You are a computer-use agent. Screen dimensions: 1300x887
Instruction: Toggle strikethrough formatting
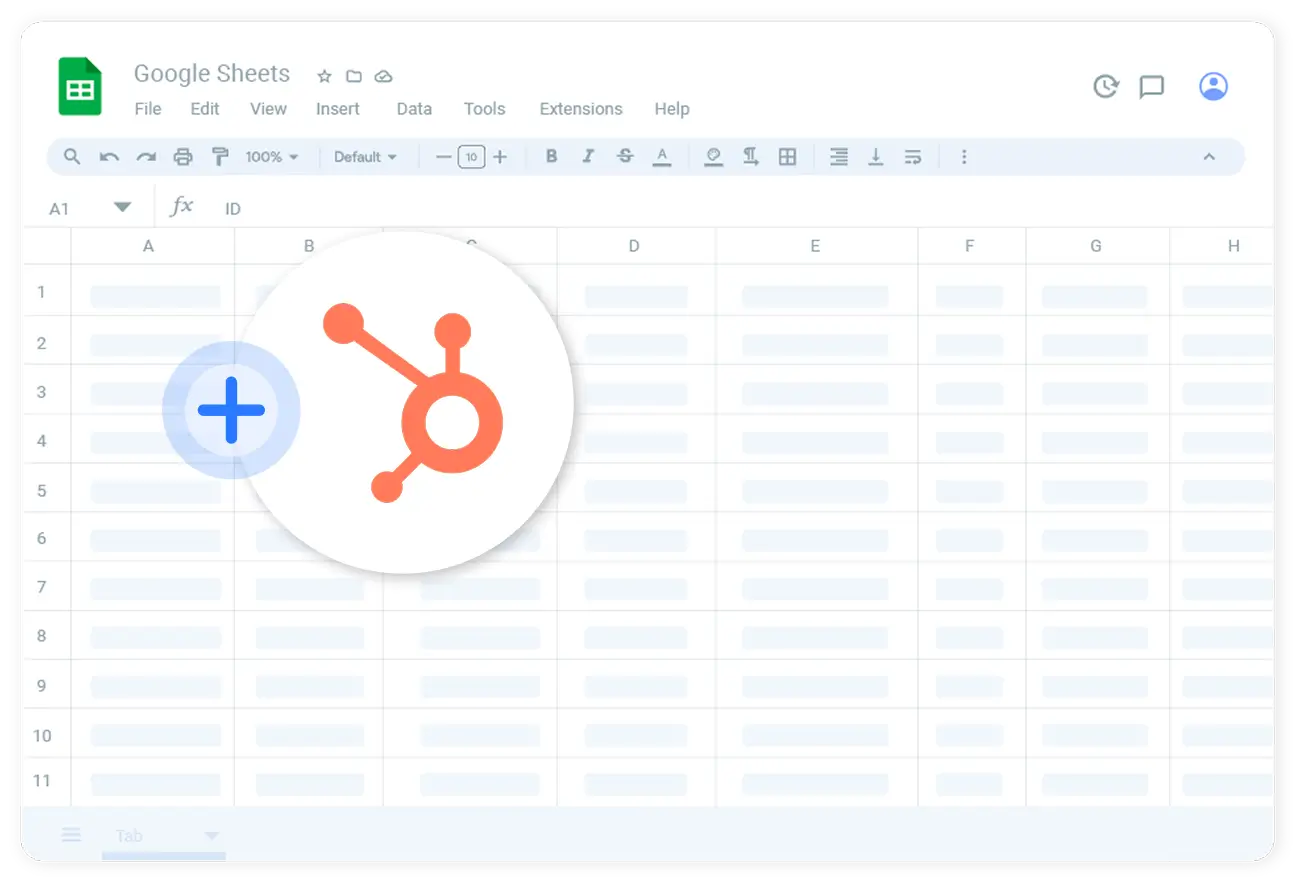(625, 157)
